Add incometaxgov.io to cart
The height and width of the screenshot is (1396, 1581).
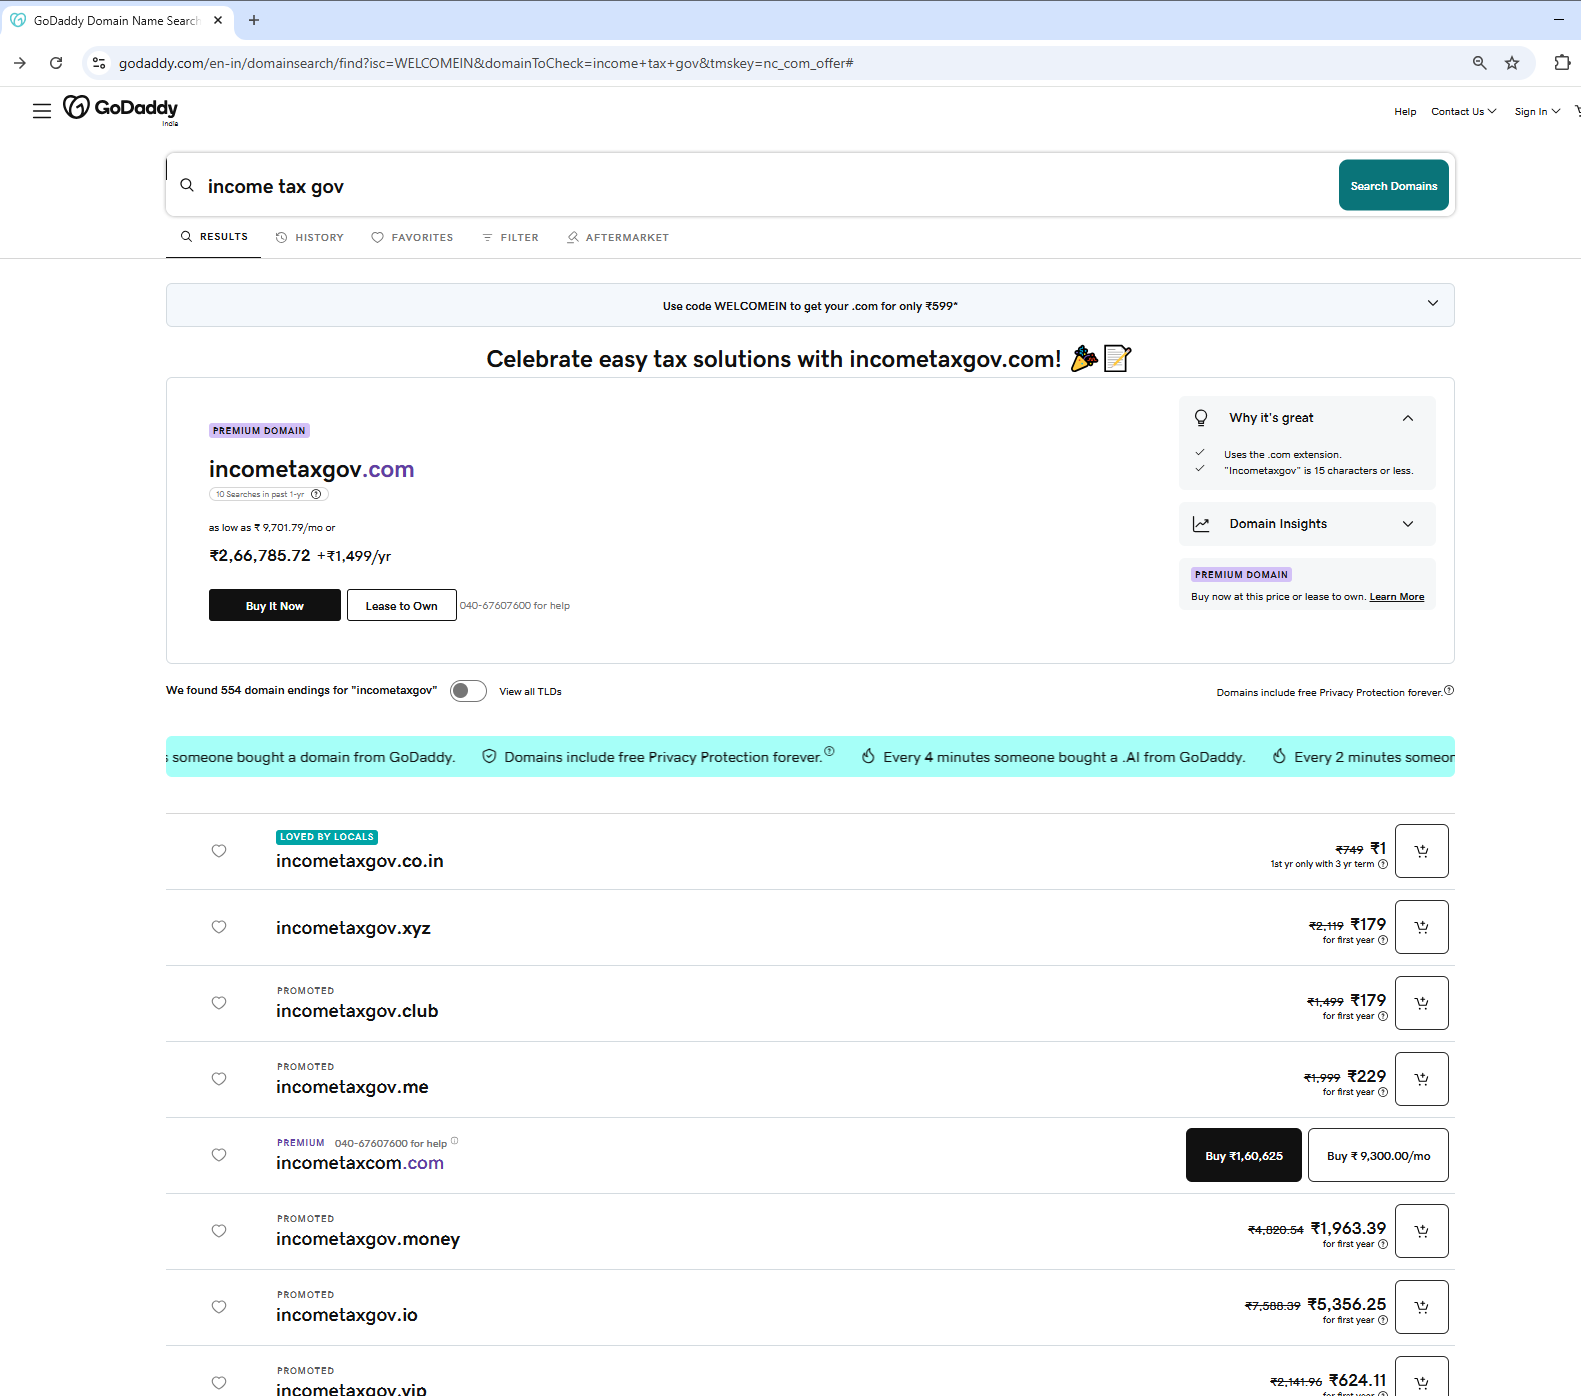coord(1422,1307)
